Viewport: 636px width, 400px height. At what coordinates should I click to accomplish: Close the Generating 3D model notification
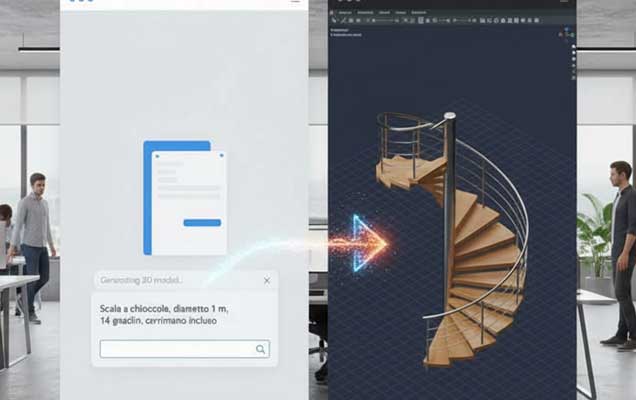coord(267,281)
